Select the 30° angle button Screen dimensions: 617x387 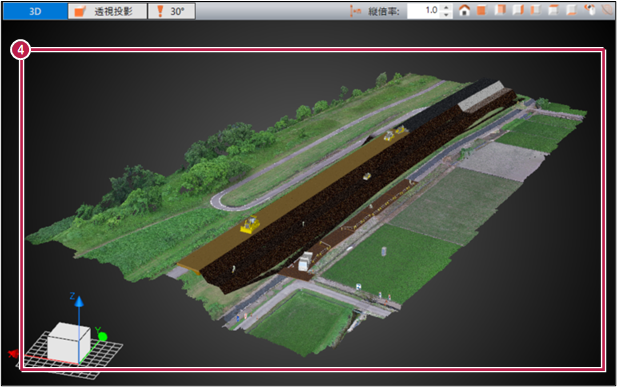tap(171, 11)
